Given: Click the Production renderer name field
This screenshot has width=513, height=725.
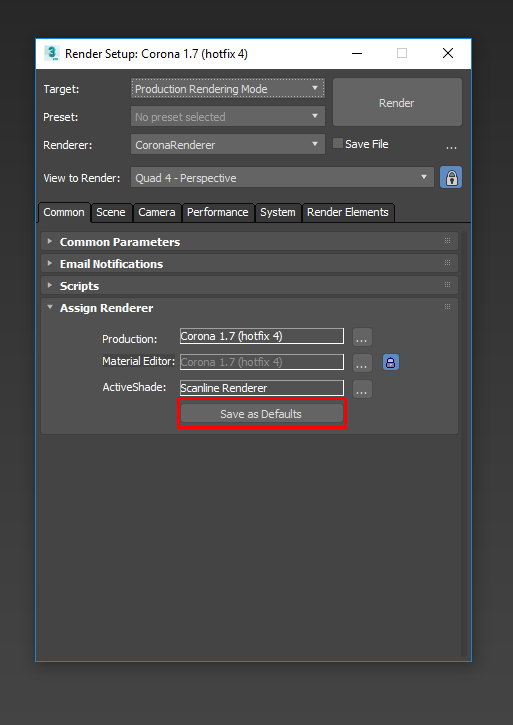Looking at the screenshot, I should (262, 336).
